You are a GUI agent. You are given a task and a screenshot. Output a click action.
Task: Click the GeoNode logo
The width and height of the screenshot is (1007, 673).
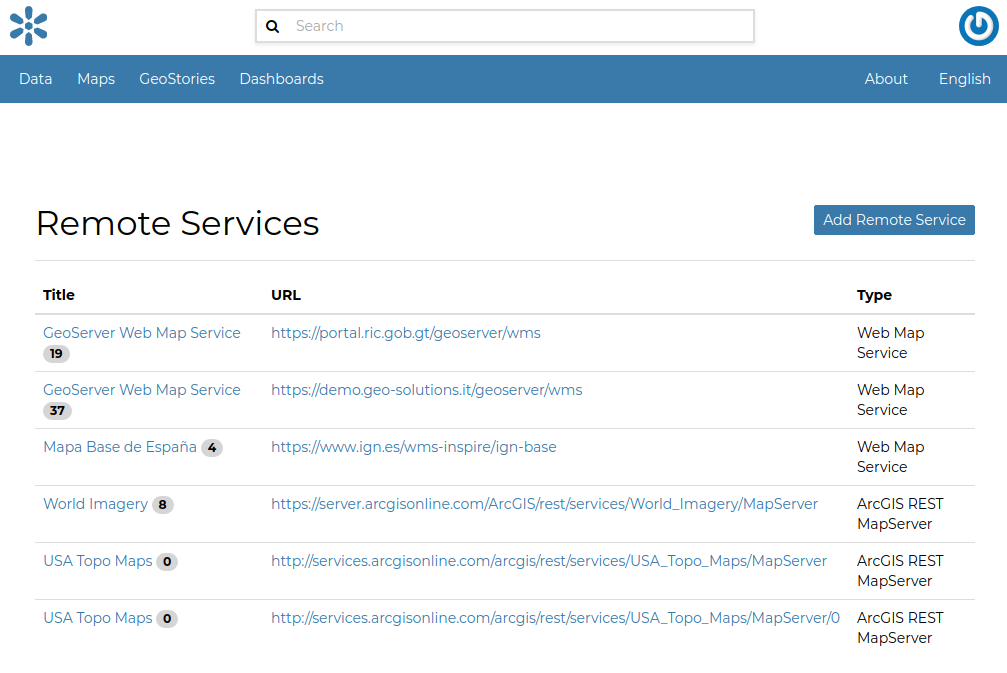(x=28, y=26)
